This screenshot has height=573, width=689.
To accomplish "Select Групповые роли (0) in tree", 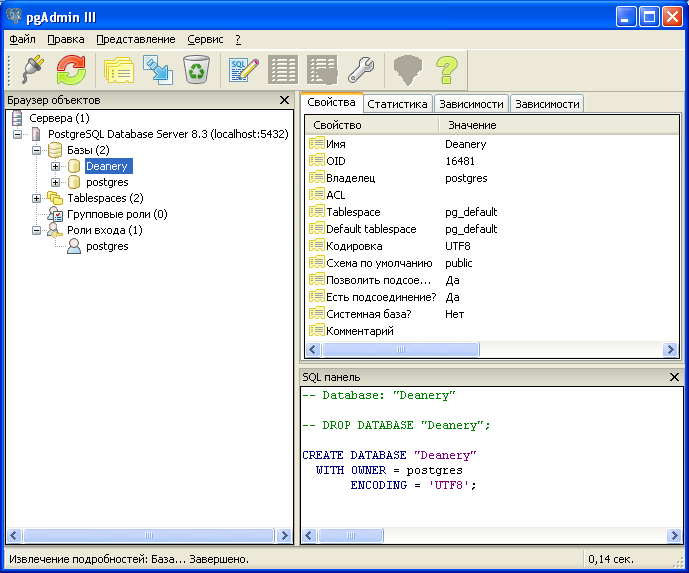I will 117,214.
